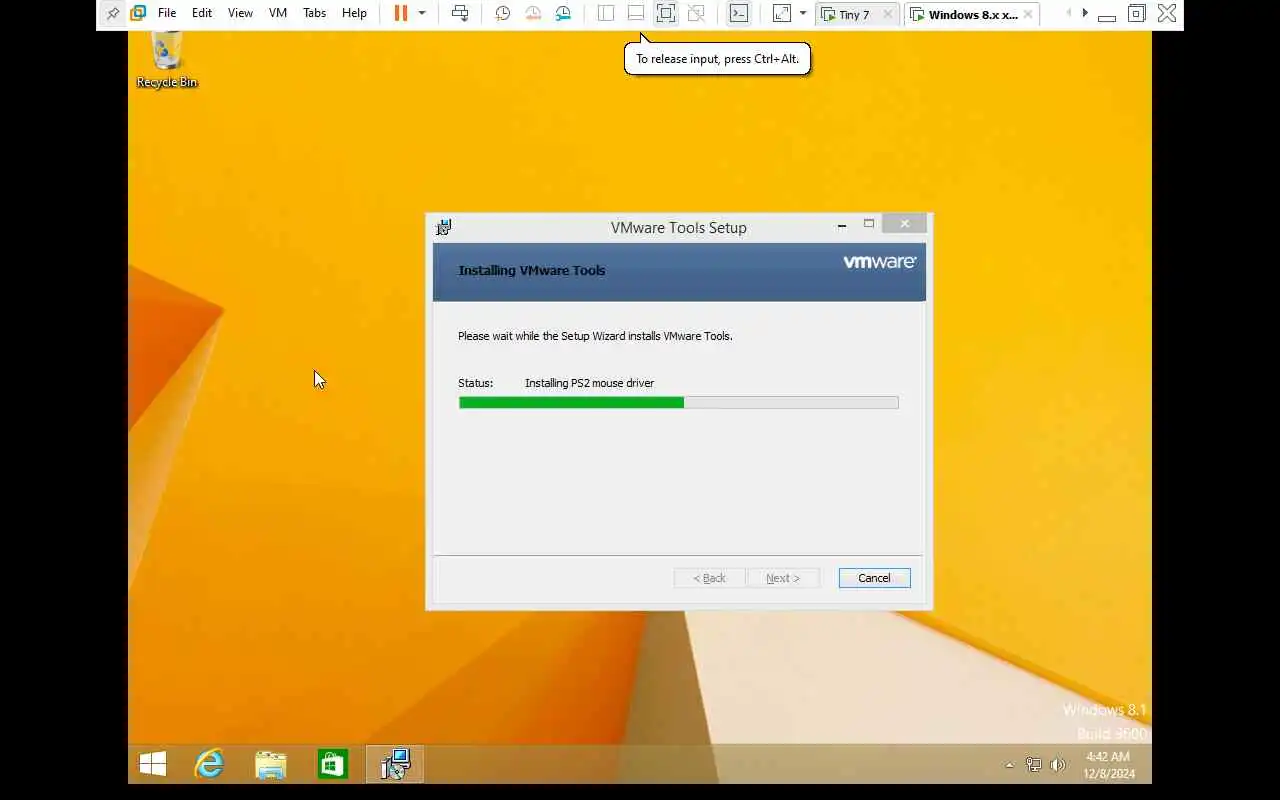
Task: Close the Tiny 7 tab
Action: click(887, 14)
